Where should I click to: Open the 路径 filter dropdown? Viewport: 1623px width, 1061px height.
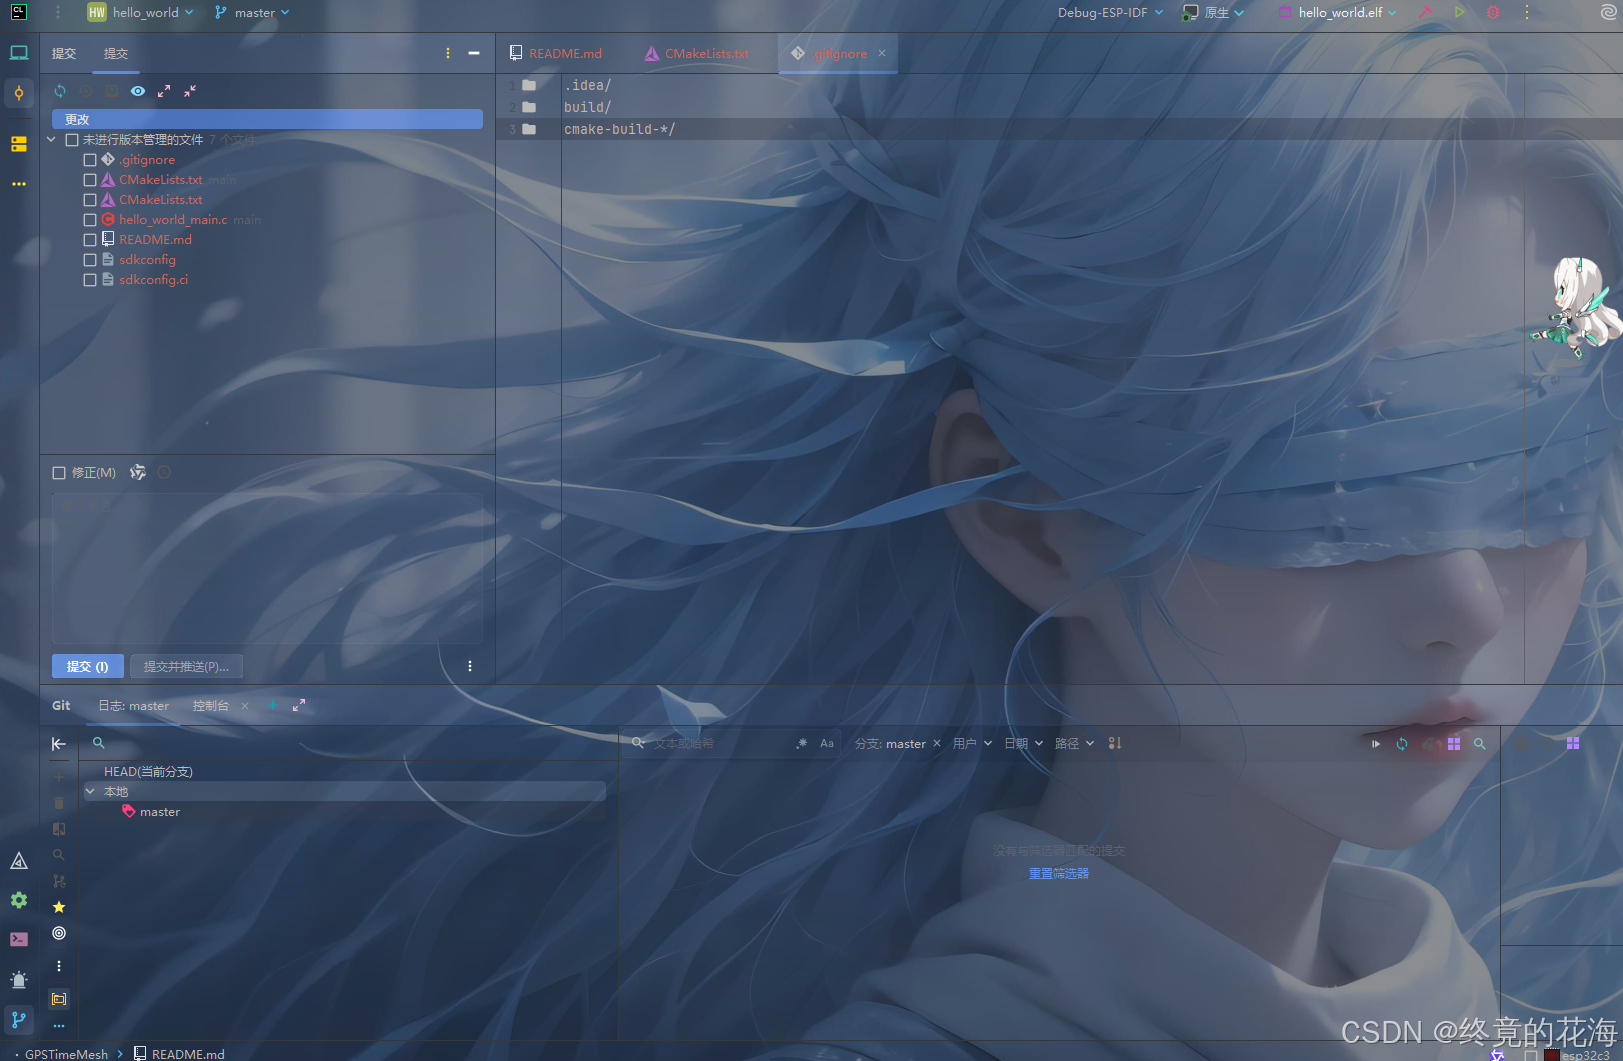pos(1074,743)
